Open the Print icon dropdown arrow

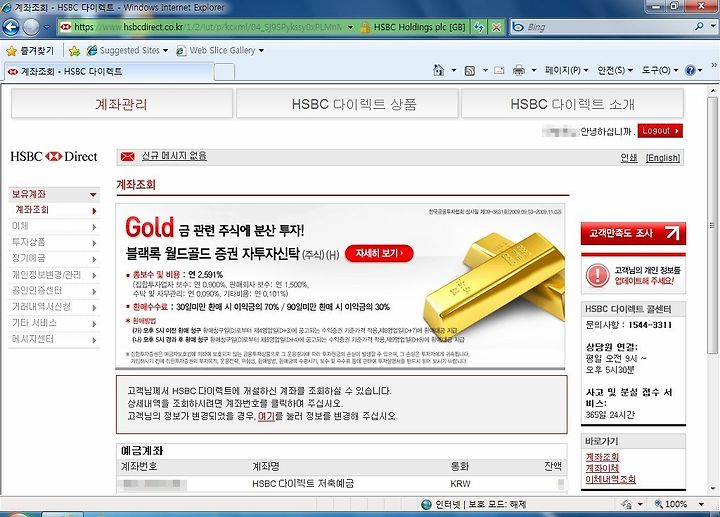534,70
